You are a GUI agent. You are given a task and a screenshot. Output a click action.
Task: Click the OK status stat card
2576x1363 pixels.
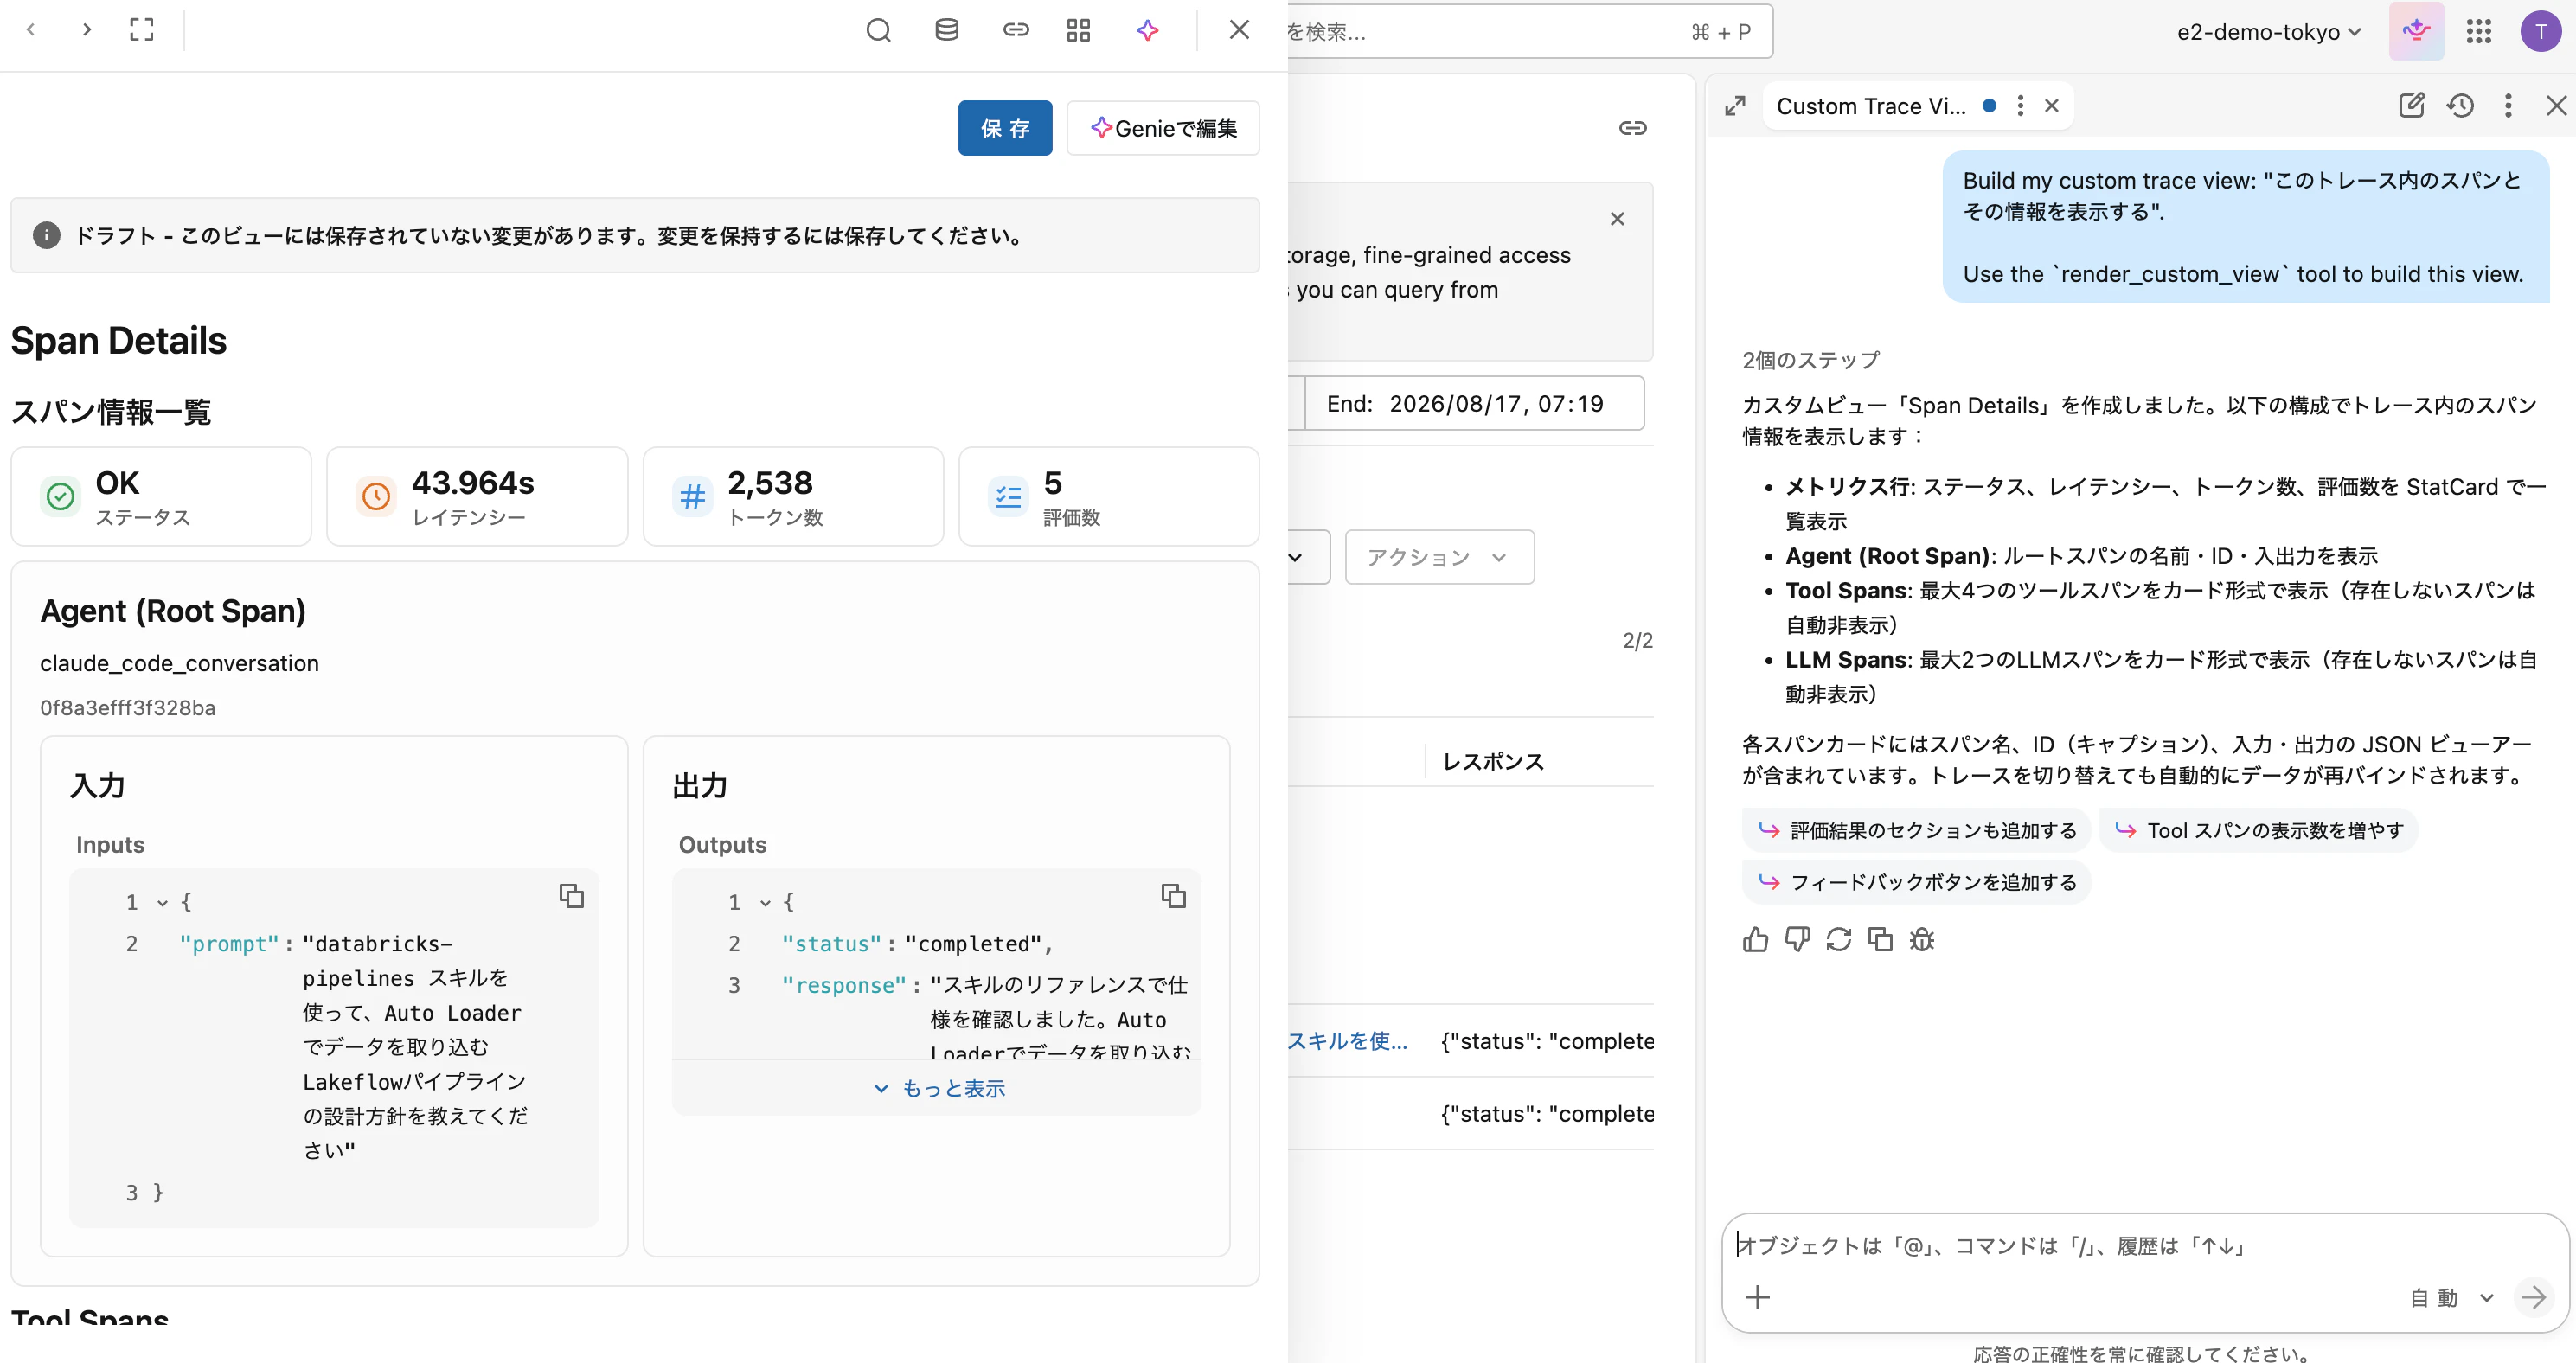(161, 497)
